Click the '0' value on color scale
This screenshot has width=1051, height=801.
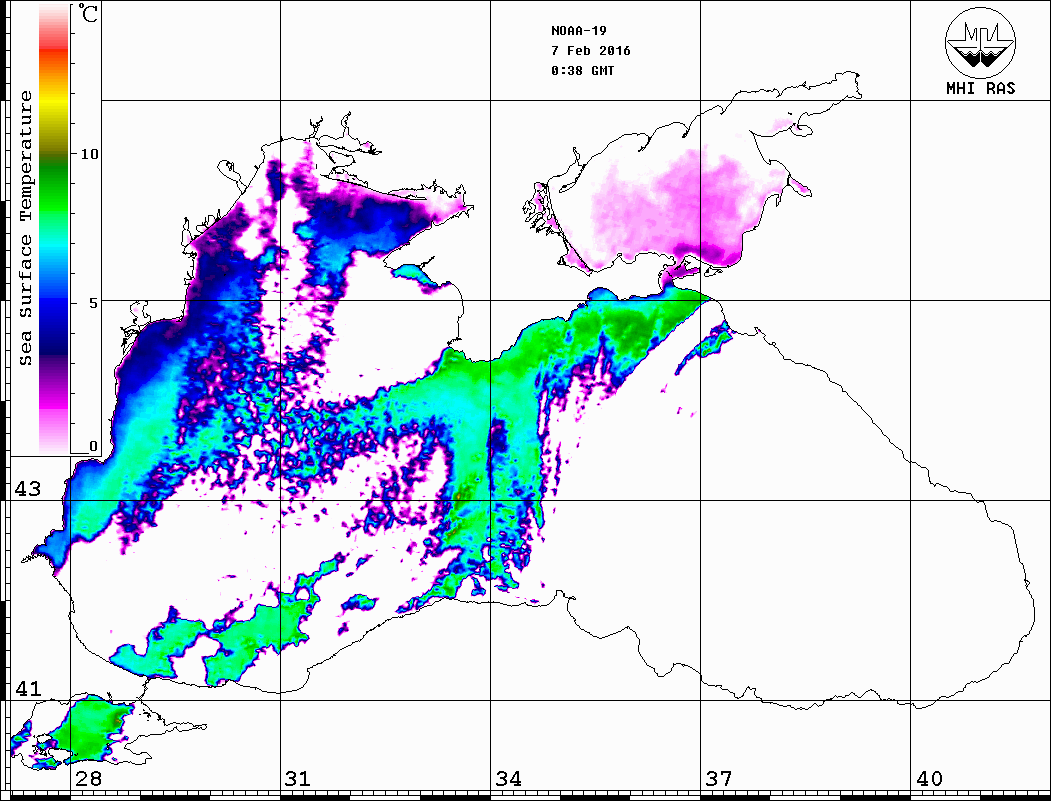point(93,446)
